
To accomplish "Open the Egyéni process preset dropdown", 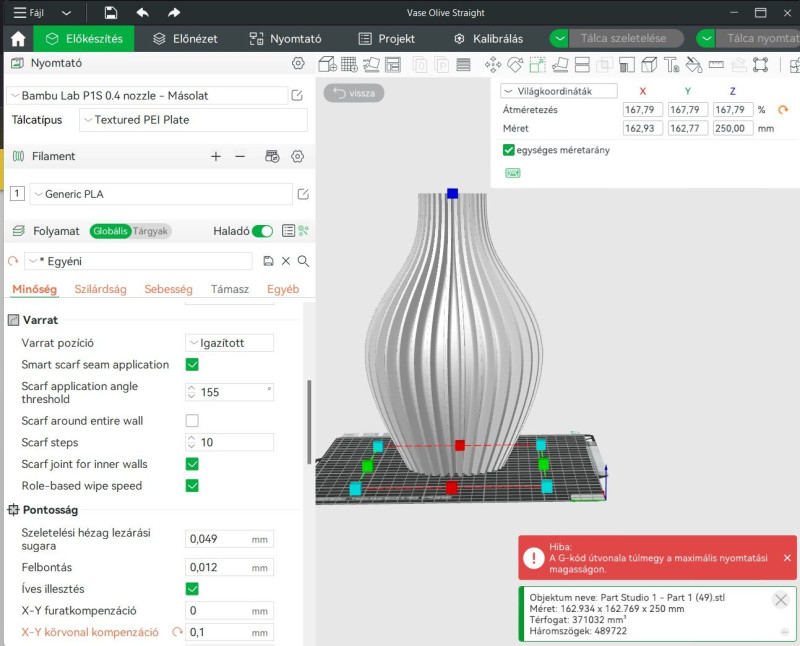I will tap(138, 261).
